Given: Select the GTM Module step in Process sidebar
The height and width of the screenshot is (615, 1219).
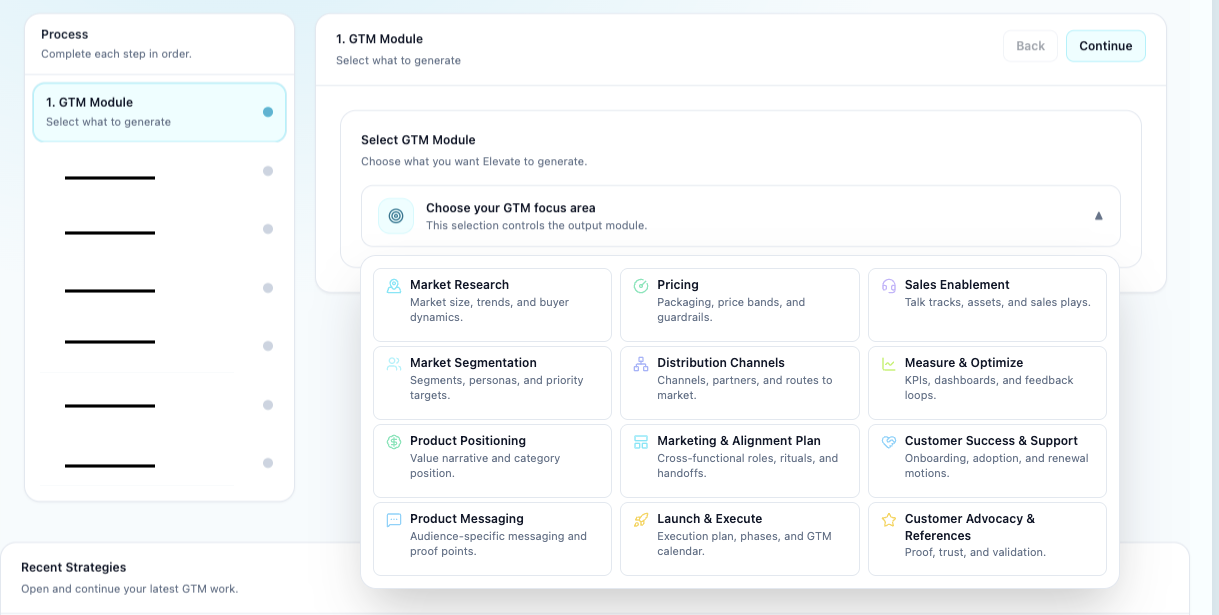Looking at the screenshot, I should point(159,112).
